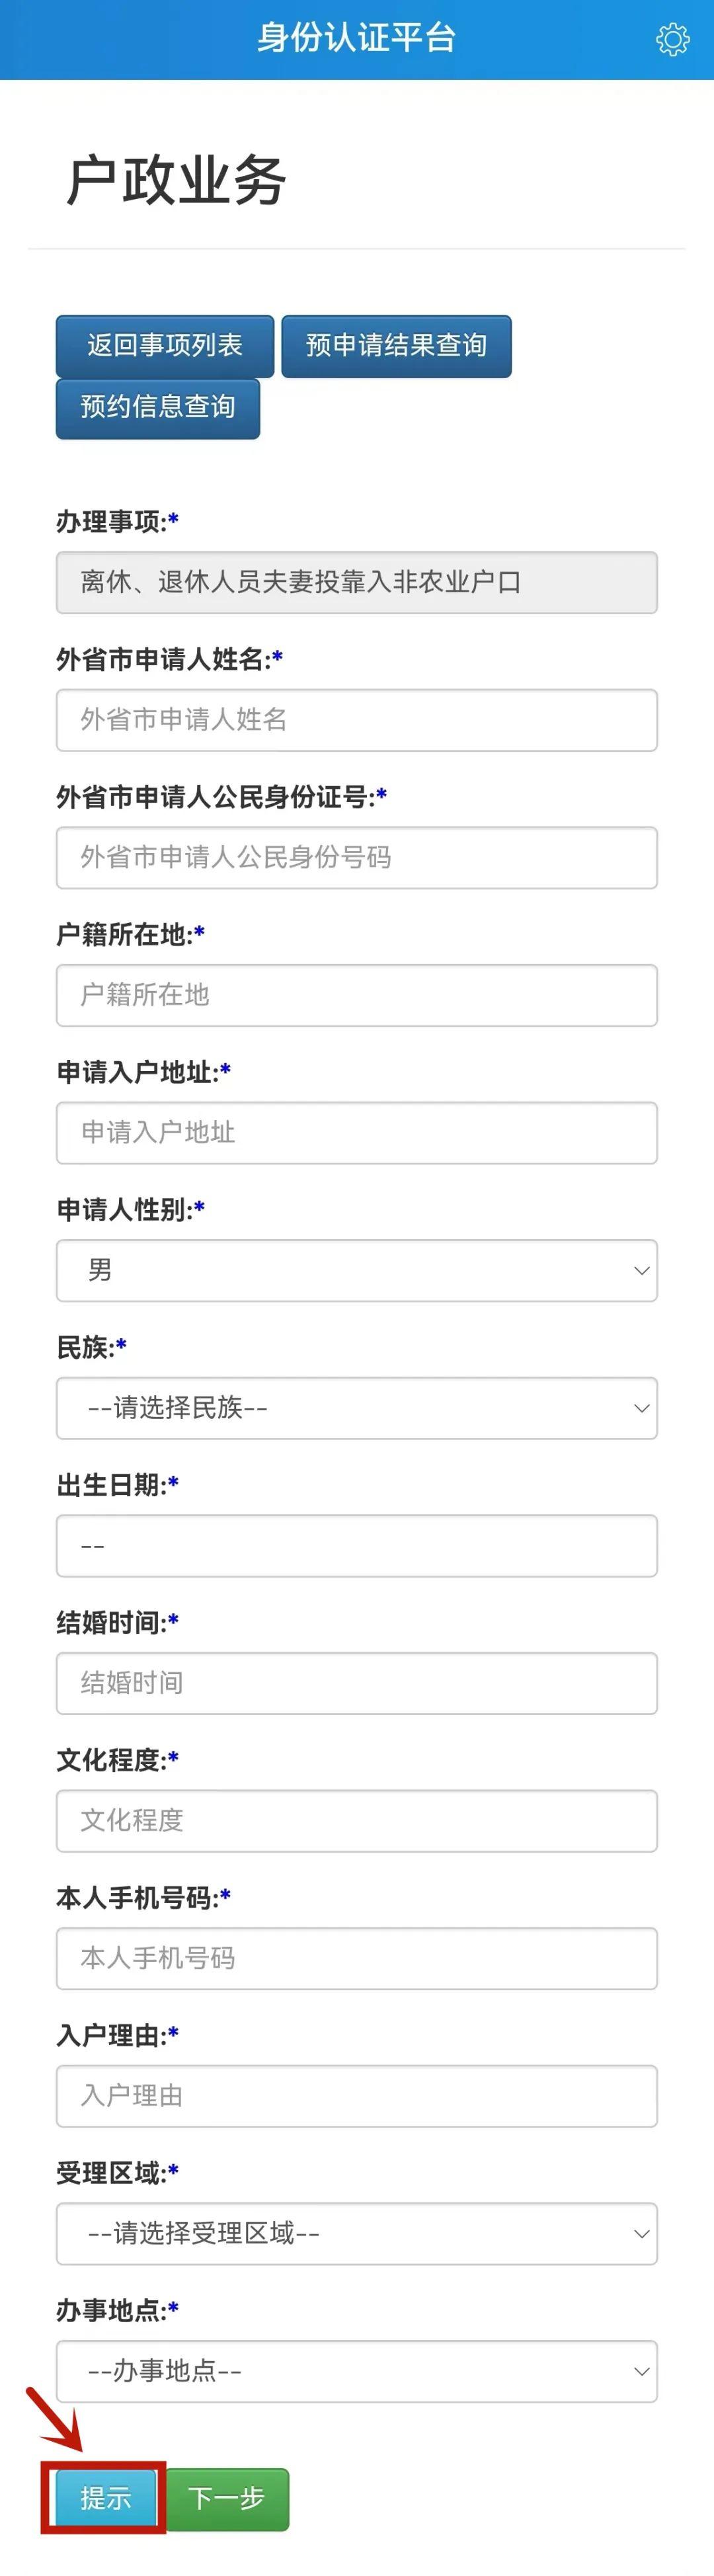Open the 出生日期 date field
The image size is (714, 2576).
pos(357,1545)
